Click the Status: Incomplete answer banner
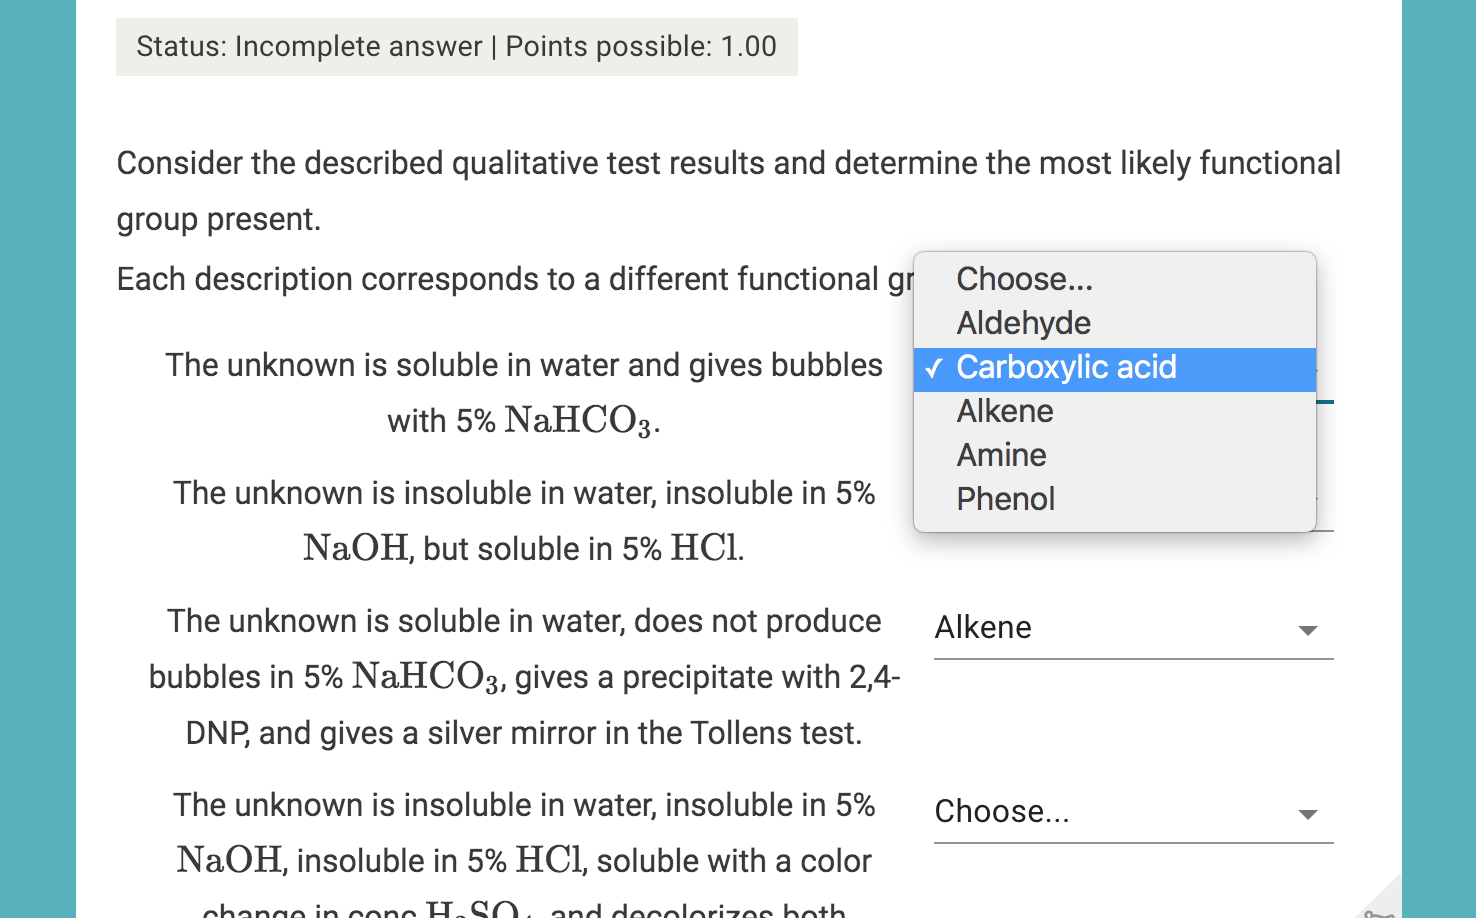Image resolution: width=1476 pixels, height=918 pixels. click(456, 46)
